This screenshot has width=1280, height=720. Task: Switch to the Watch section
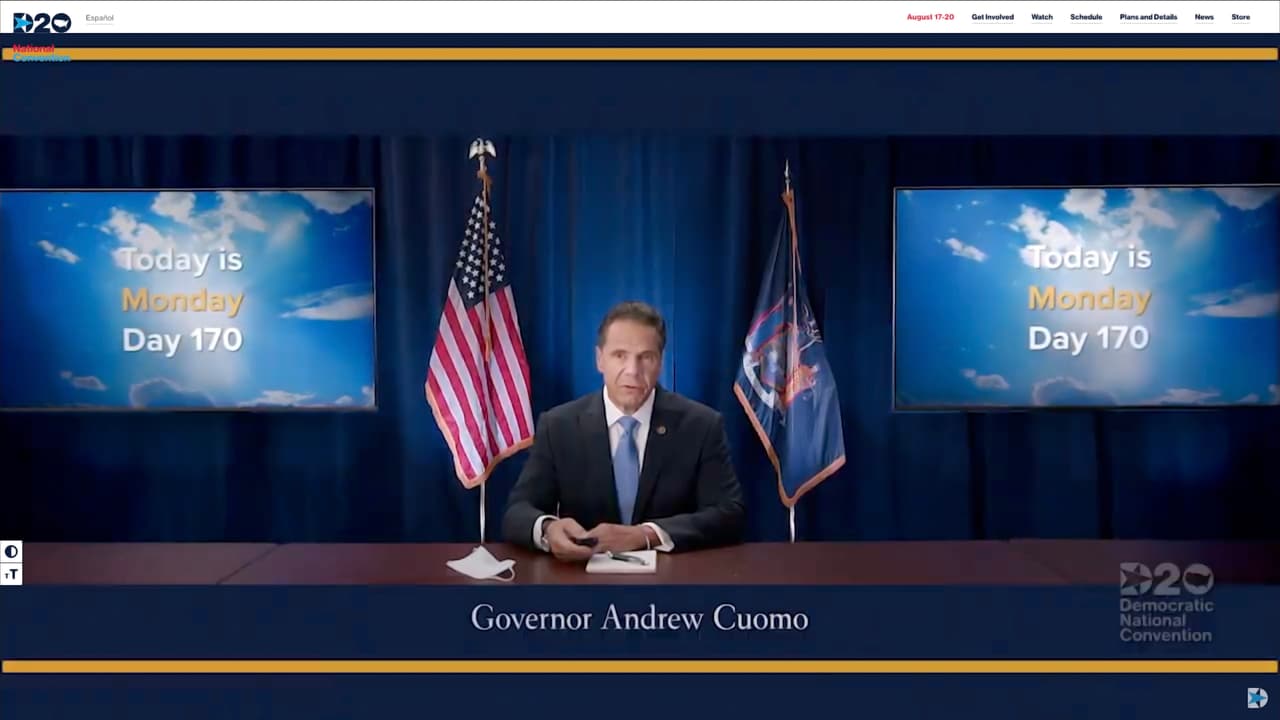pos(1041,17)
